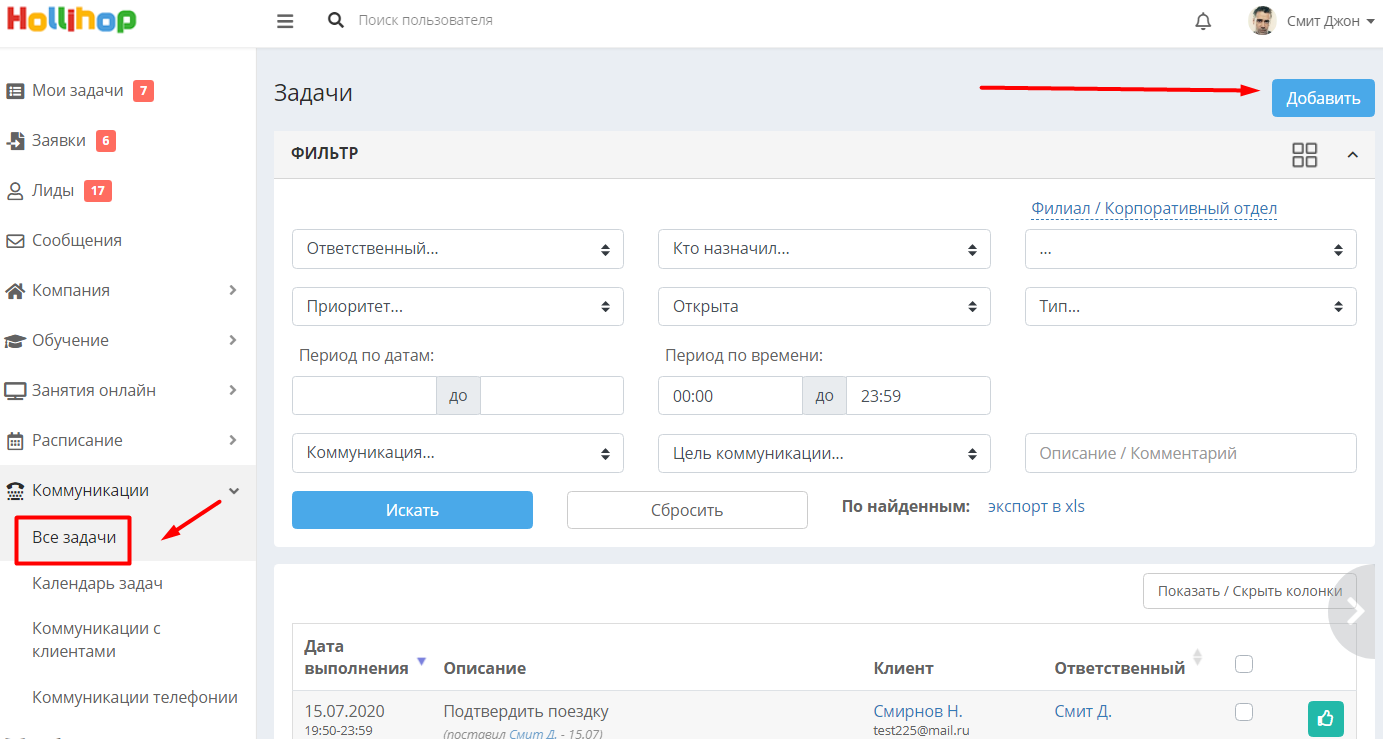Open Календарь задач submenu item
Viewport: 1383px width, 739px height.
pyautogui.click(x=97, y=583)
